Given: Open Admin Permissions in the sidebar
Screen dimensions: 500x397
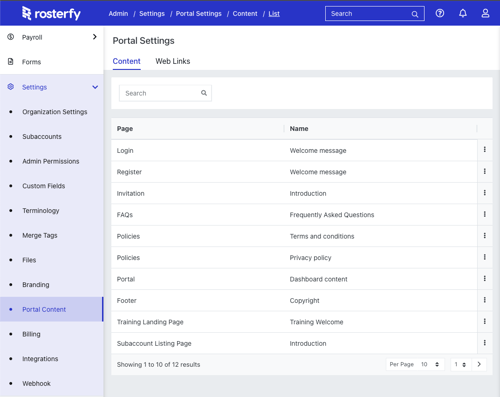Looking at the screenshot, I should pos(51,161).
